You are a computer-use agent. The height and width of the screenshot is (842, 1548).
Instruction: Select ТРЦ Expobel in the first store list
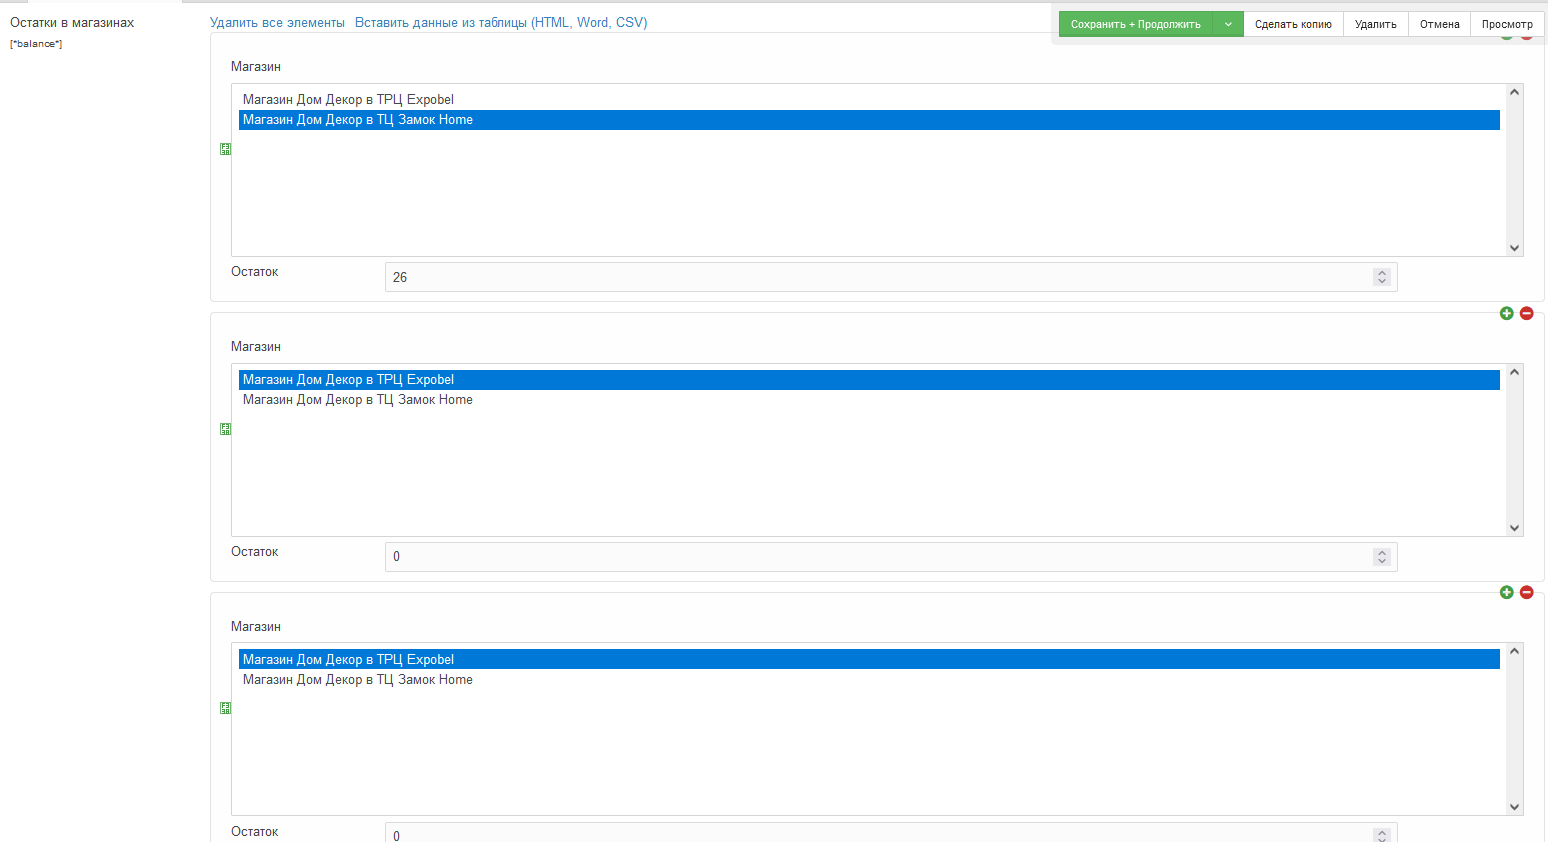tap(869, 100)
